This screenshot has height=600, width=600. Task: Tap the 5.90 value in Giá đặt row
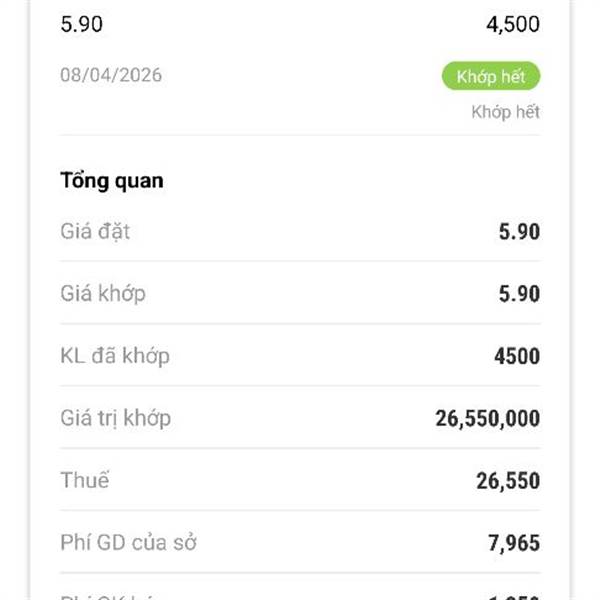[519, 232]
